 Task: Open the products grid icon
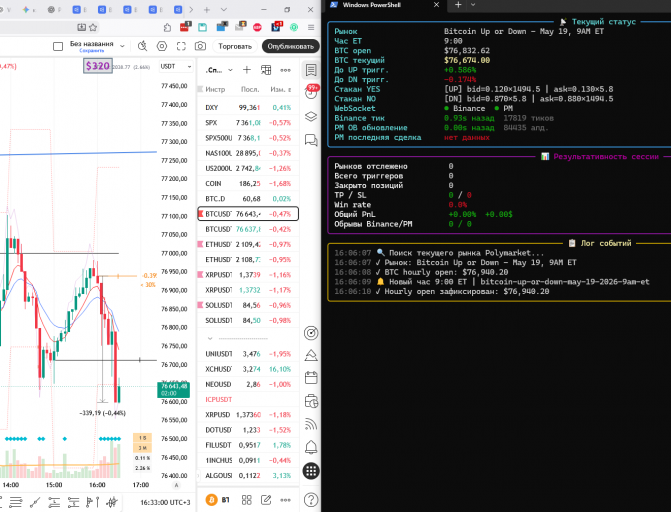click(311, 471)
